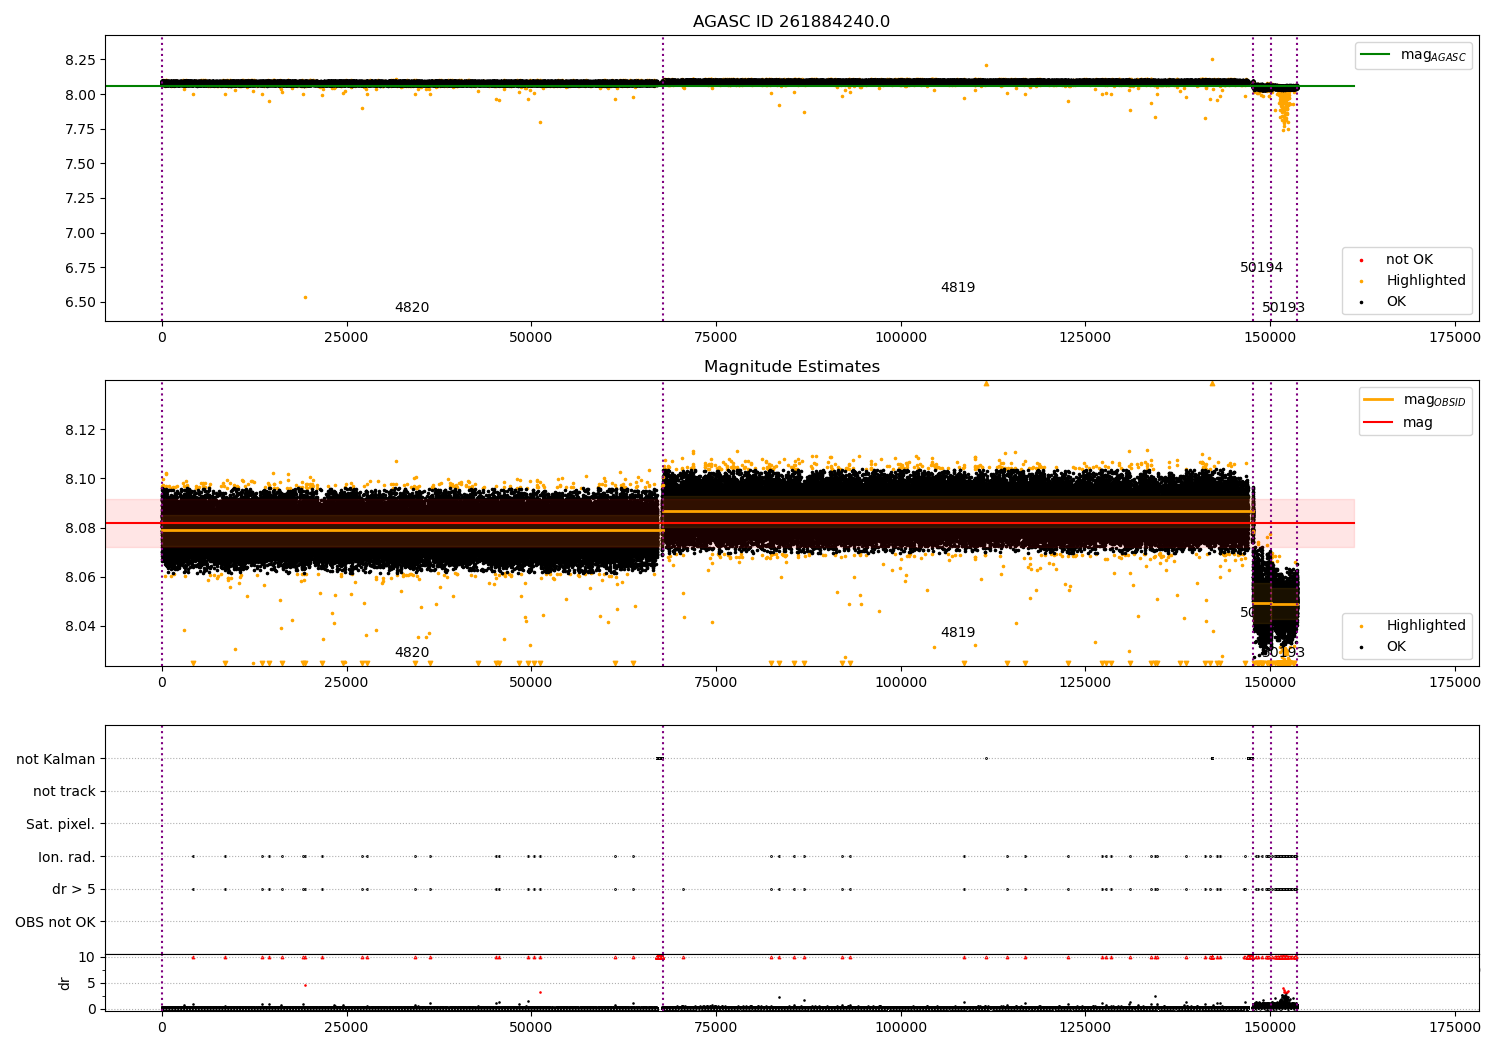The height and width of the screenshot is (1050, 1500).
Task: Click obsid label 50193 in the top plot
Action: pos(1283,308)
